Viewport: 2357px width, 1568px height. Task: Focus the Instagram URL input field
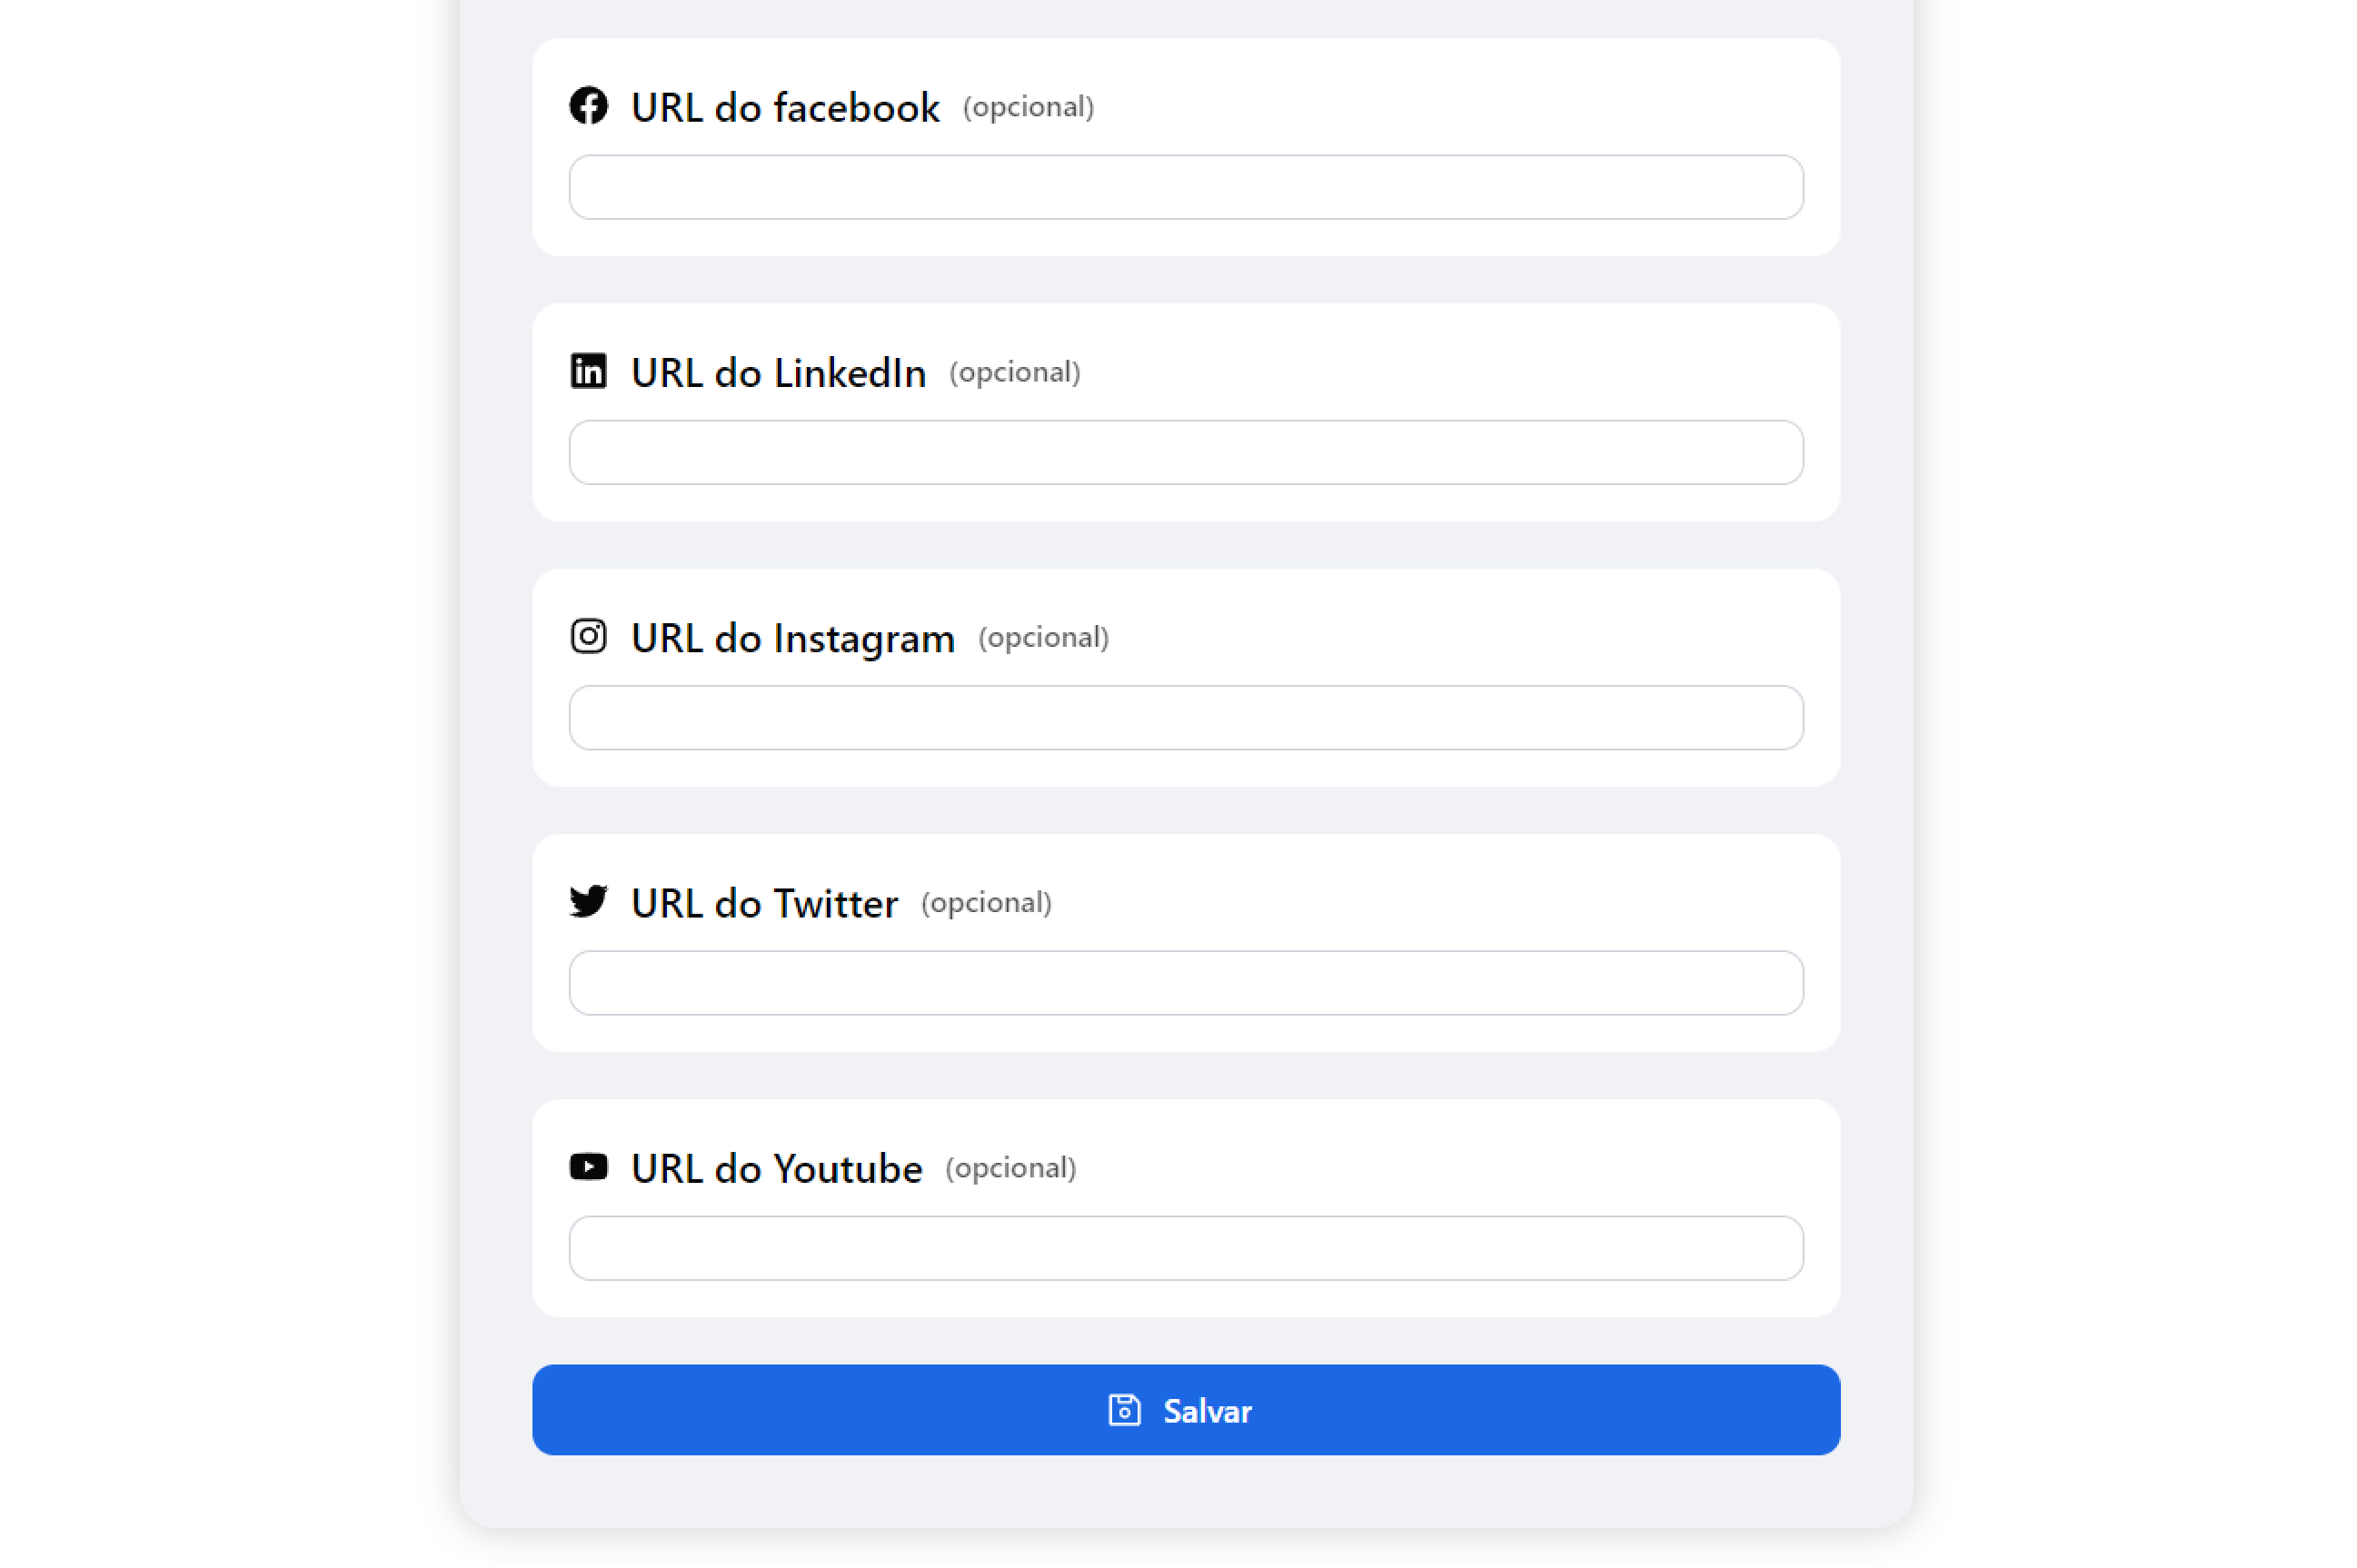pos(1185,718)
